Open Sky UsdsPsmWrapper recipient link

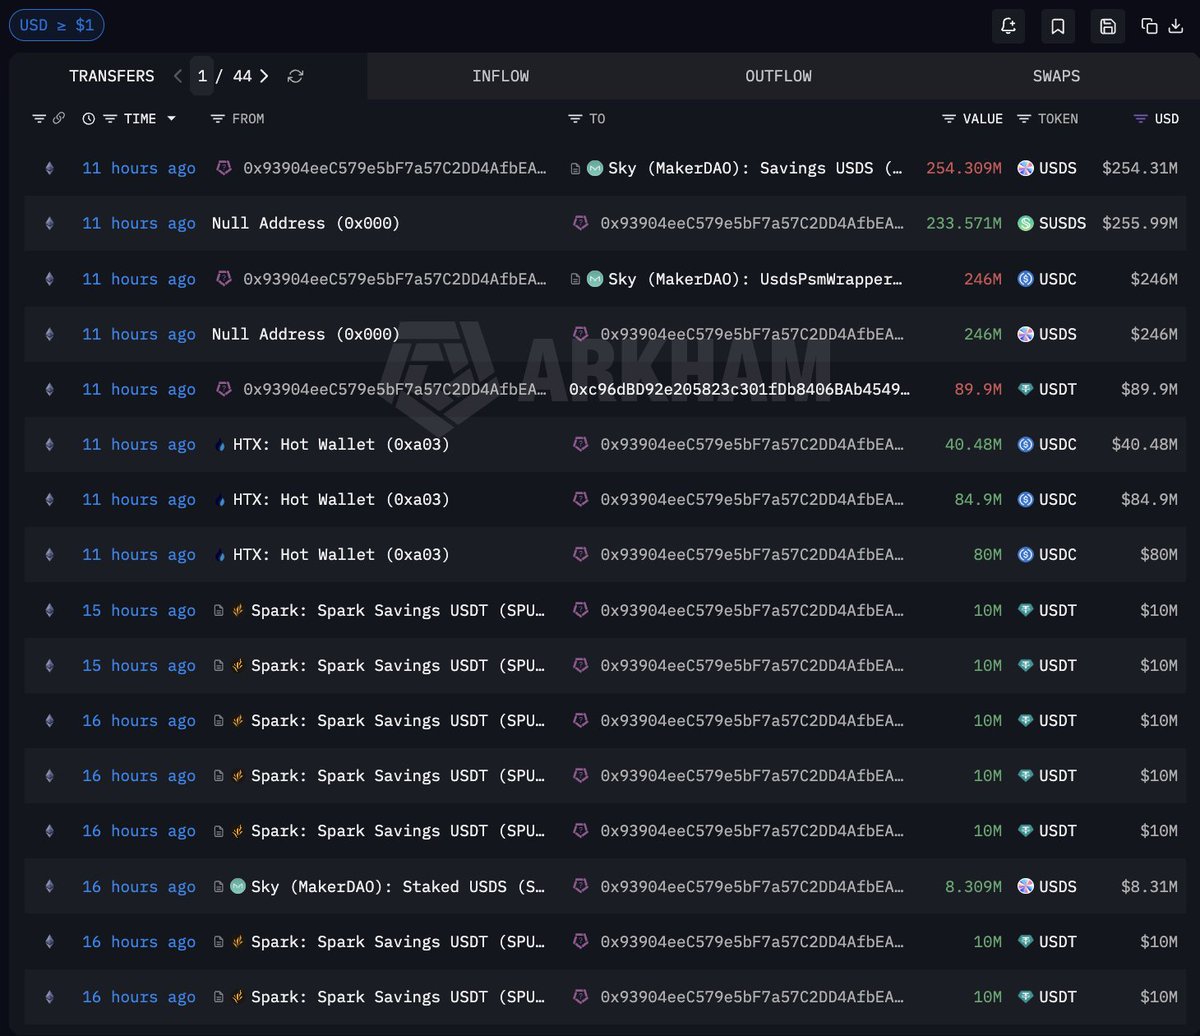pyautogui.click(x=755, y=279)
